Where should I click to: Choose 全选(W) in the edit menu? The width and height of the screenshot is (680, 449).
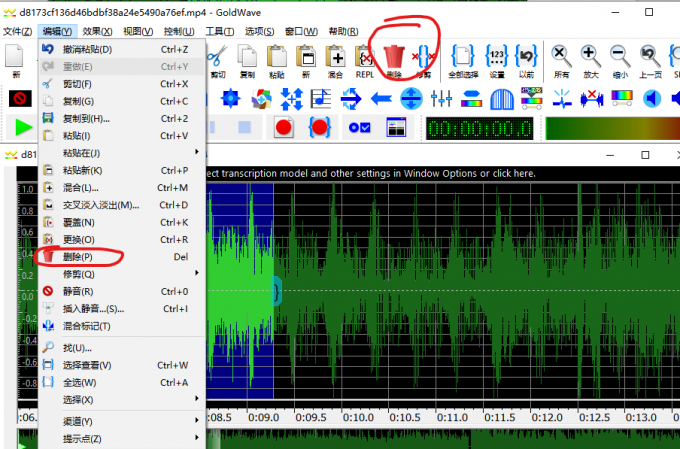(121, 383)
